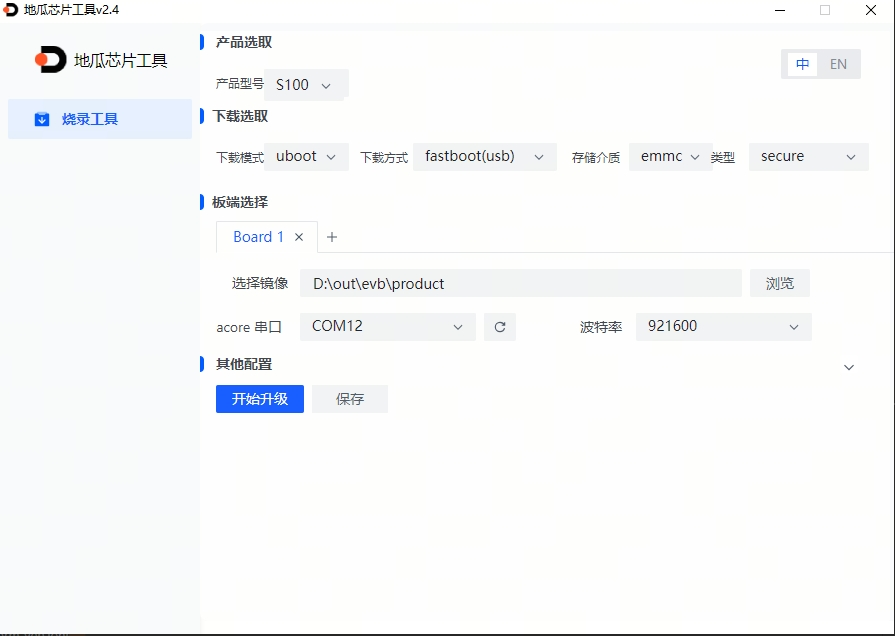Add a new board tab with plus icon

pos(332,237)
